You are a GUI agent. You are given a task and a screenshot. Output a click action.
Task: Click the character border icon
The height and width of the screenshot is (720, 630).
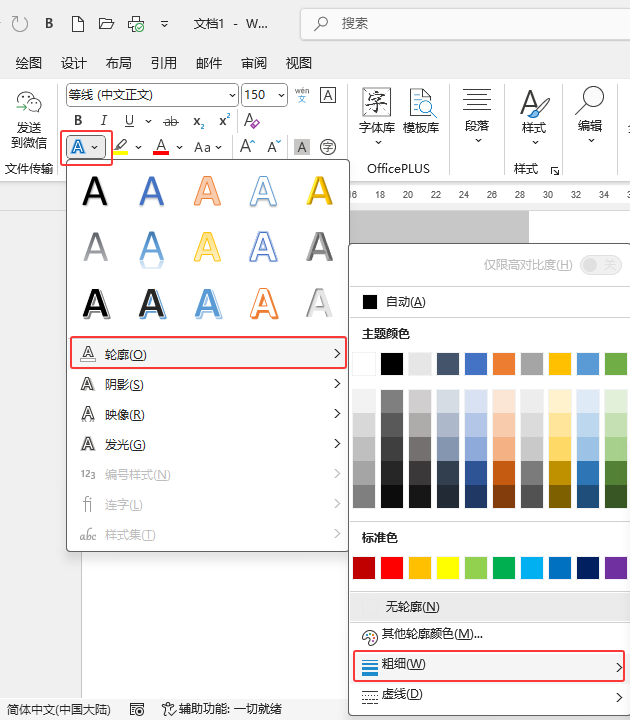(x=328, y=95)
